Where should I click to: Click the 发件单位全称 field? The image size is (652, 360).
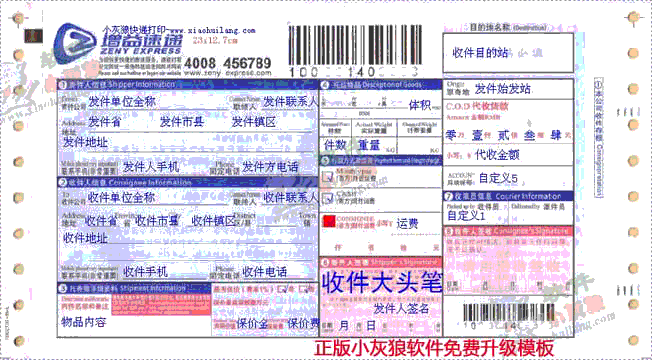[122, 102]
